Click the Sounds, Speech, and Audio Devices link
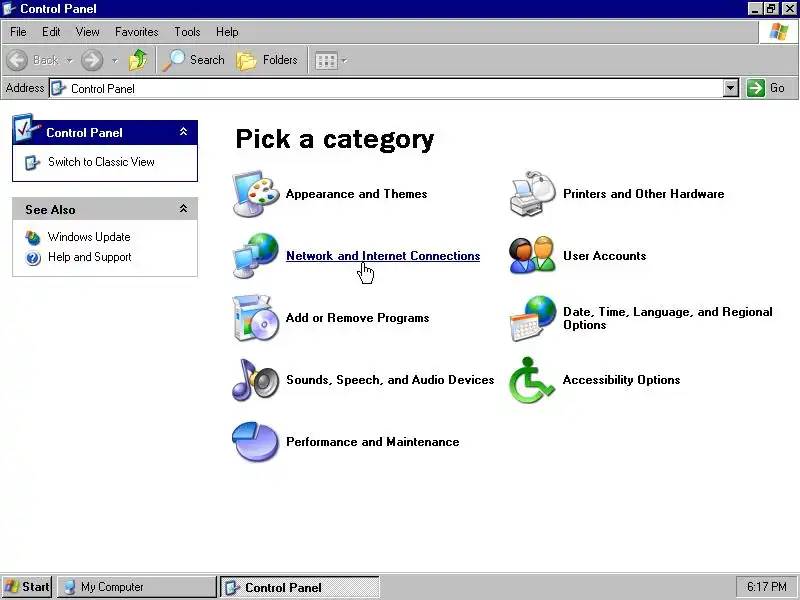Image resolution: width=800 pixels, height=600 pixels. point(390,380)
